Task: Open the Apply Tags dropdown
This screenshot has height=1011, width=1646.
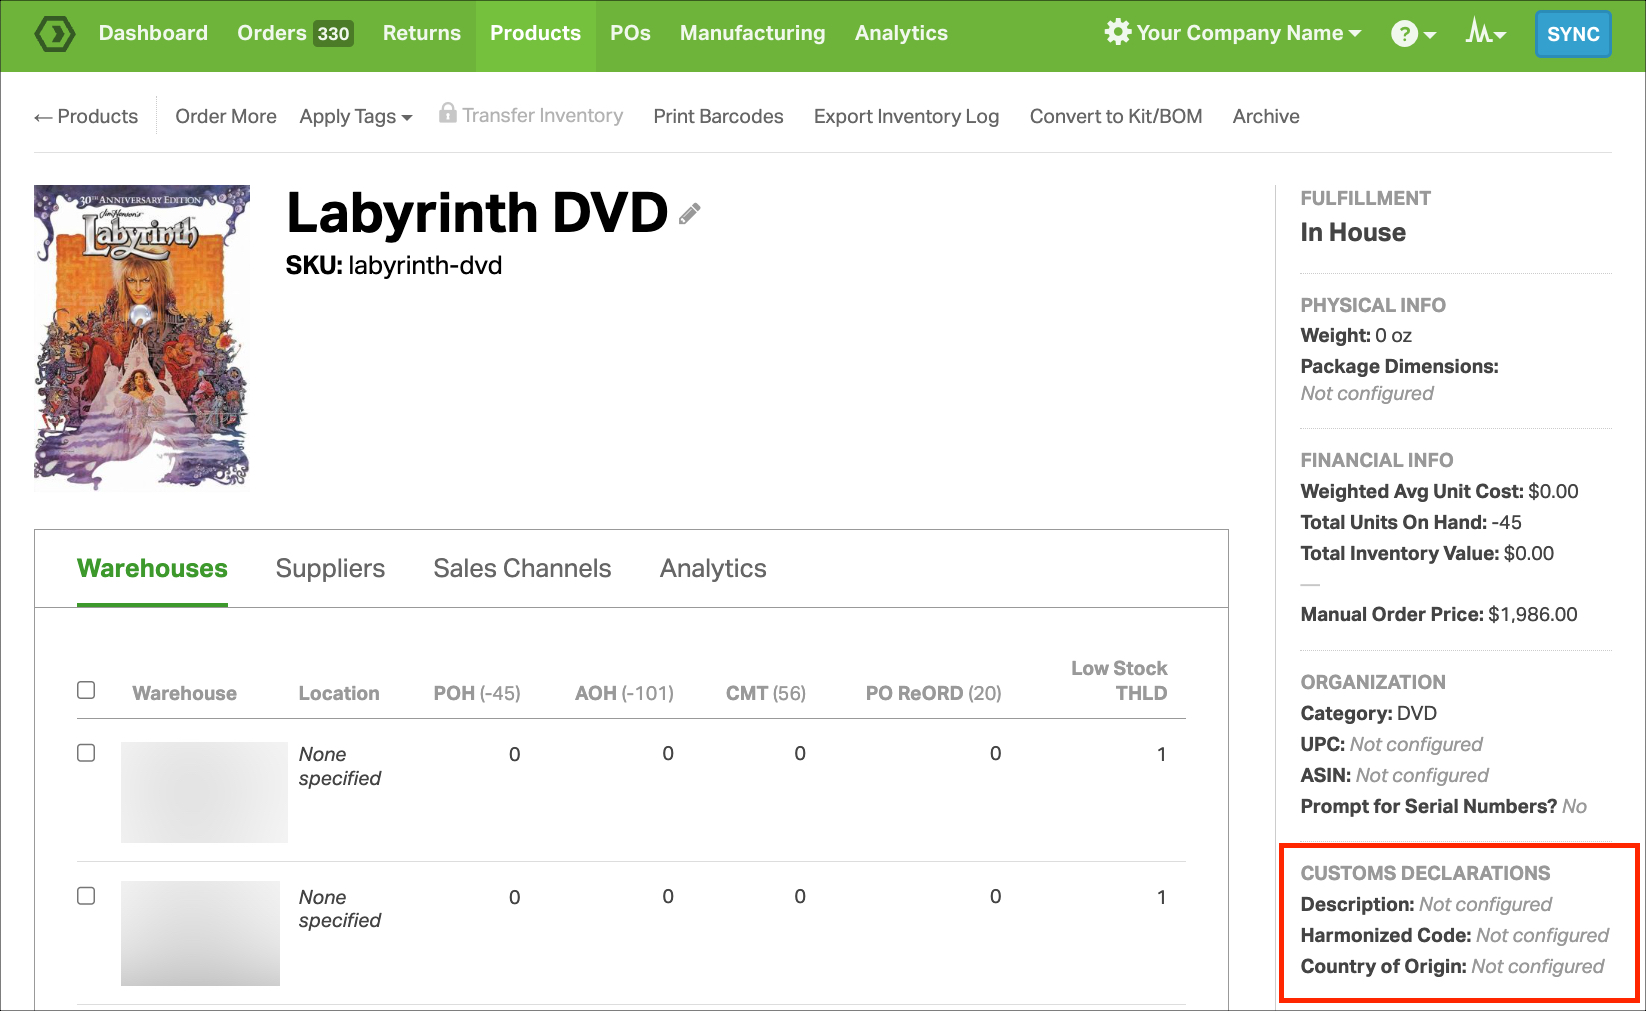Action: tap(356, 116)
